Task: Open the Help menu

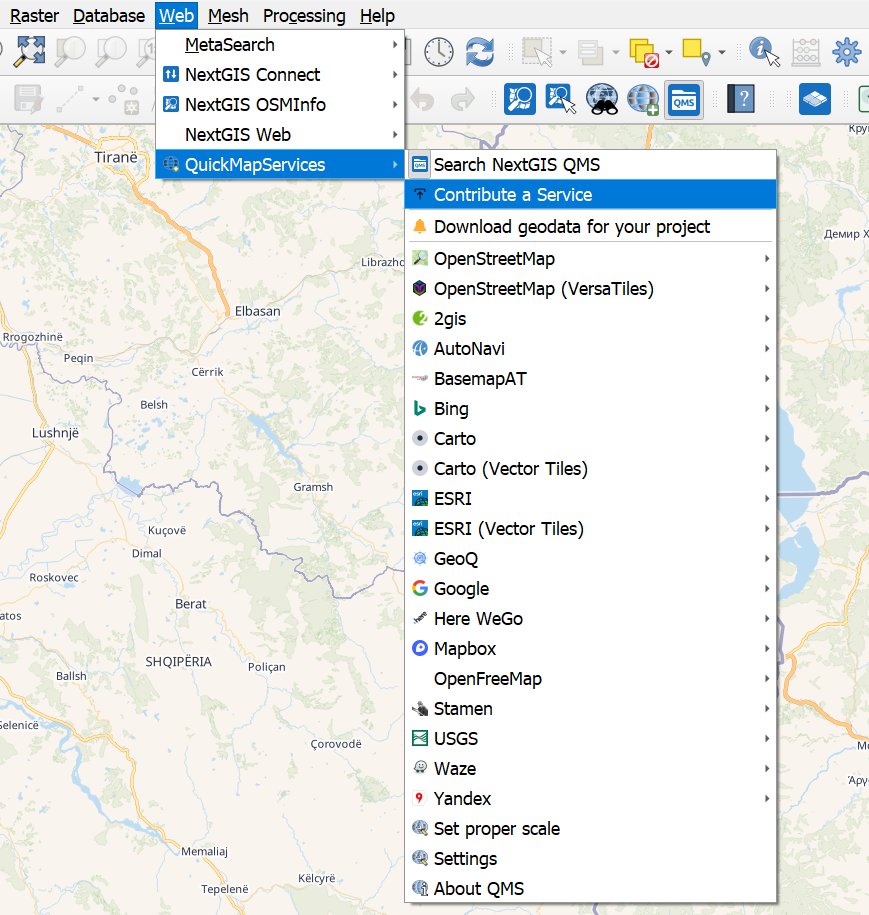Action: 377,16
